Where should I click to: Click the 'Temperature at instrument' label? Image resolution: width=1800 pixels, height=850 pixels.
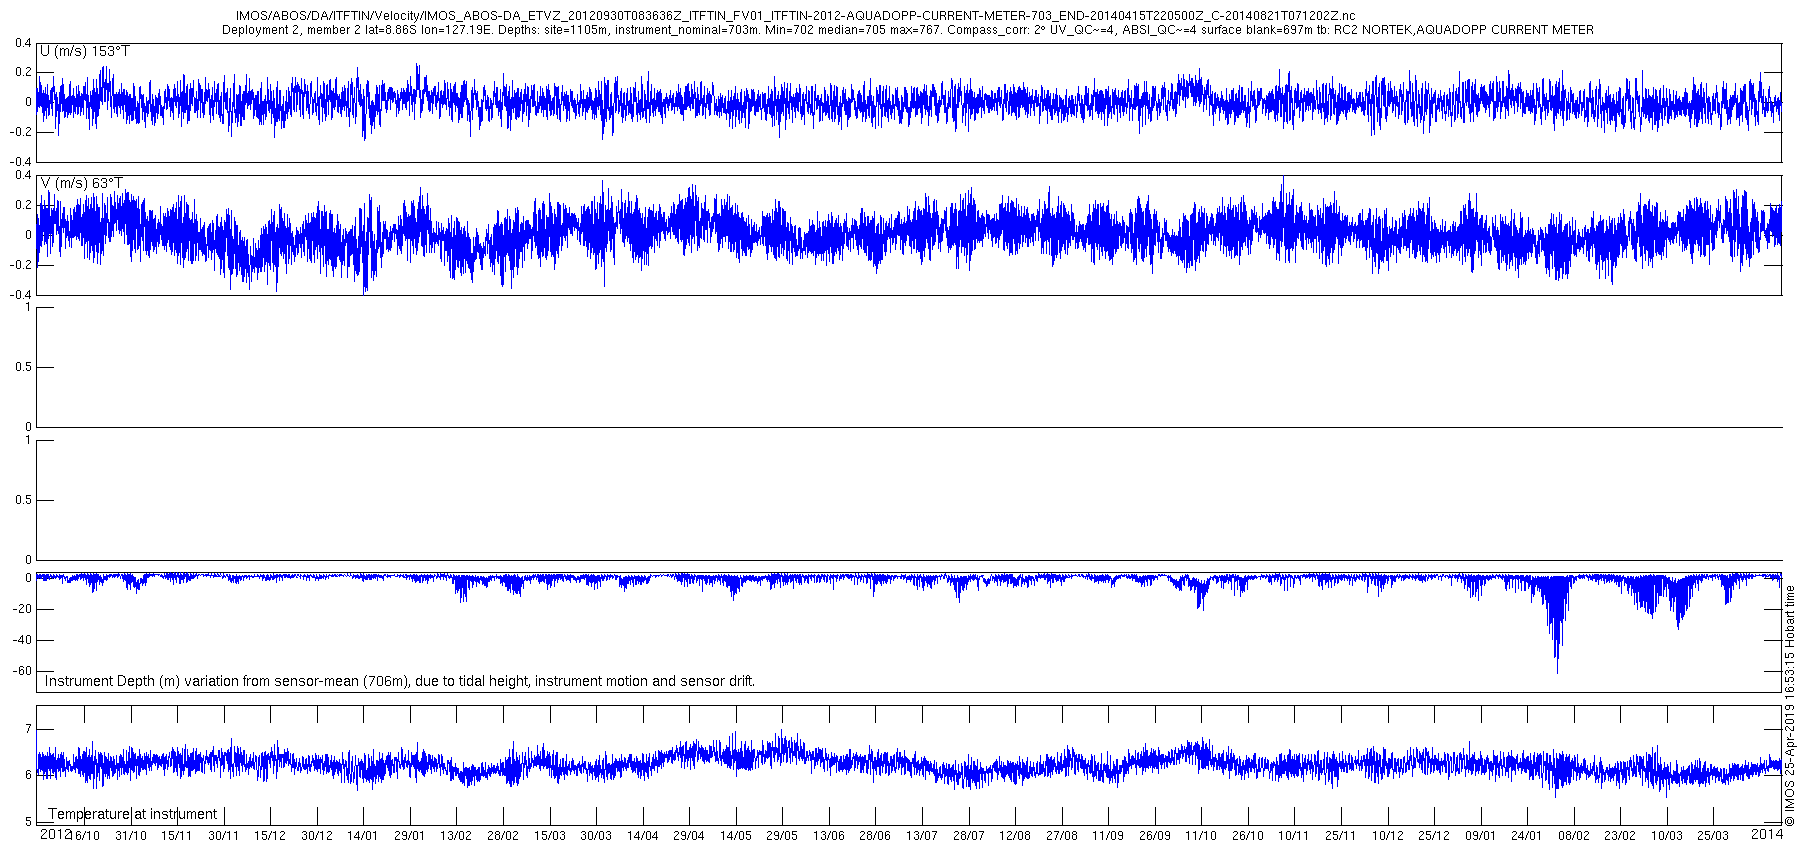[132, 814]
